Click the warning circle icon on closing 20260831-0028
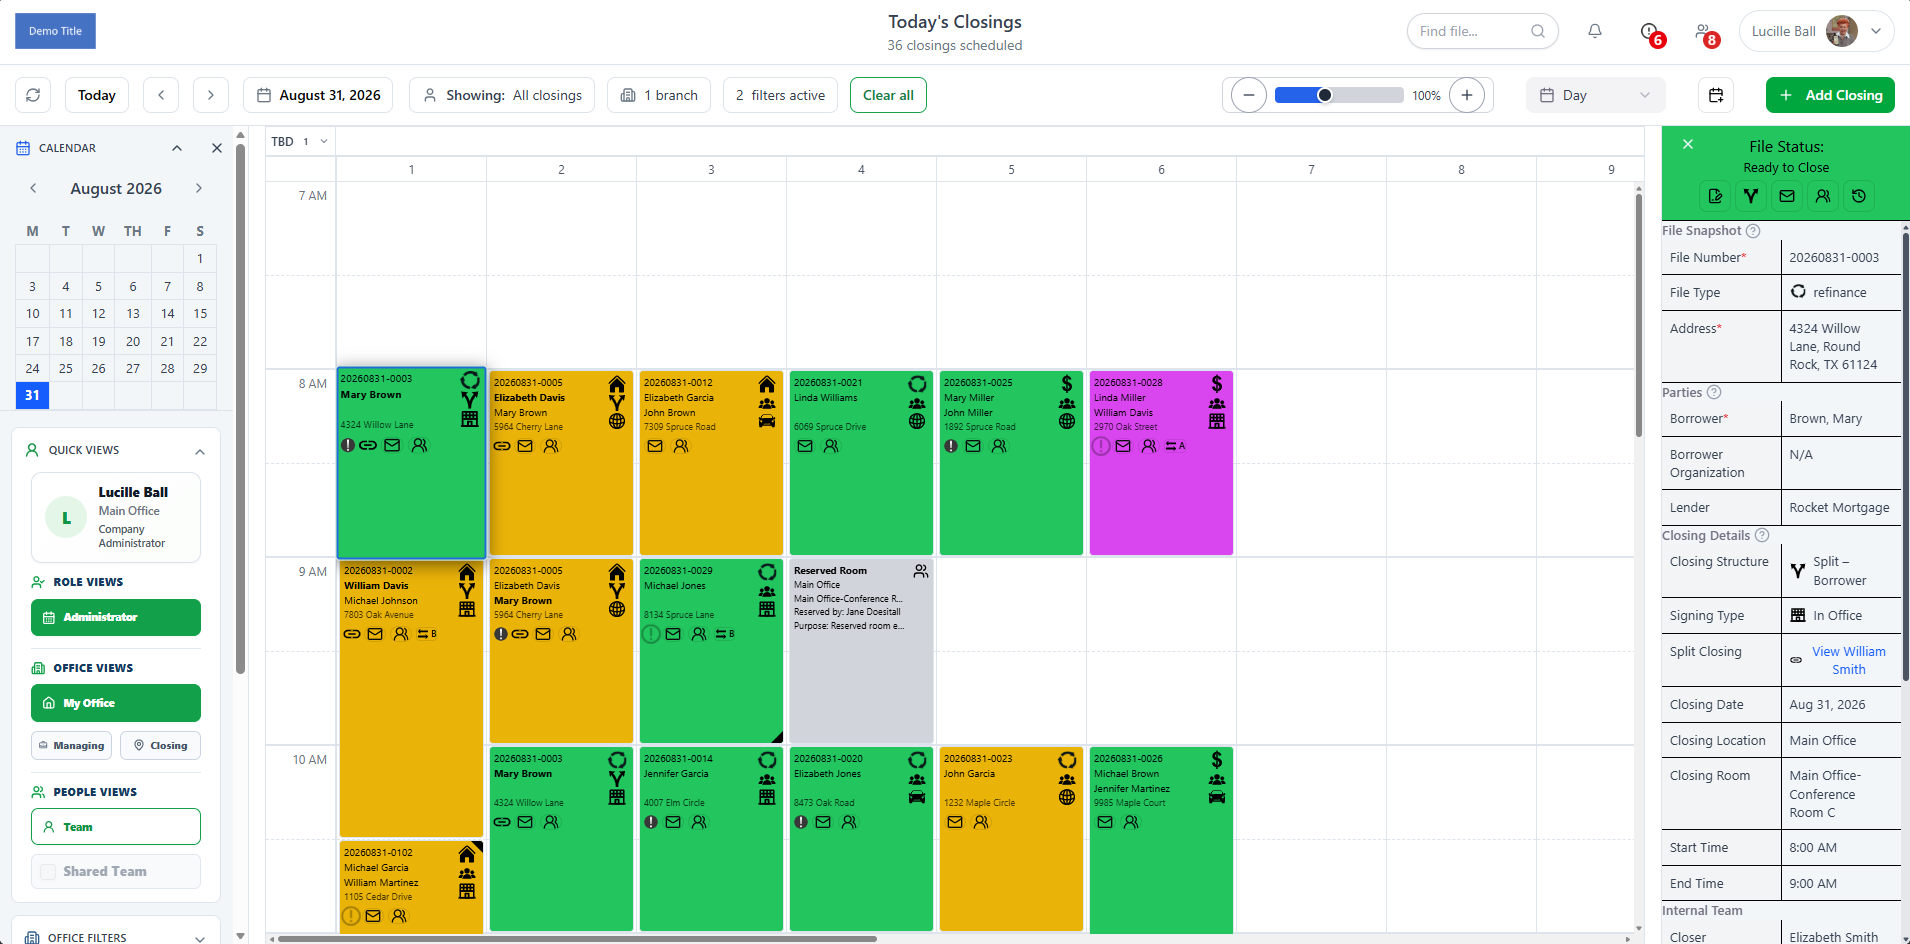The image size is (1910, 944). [1101, 446]
